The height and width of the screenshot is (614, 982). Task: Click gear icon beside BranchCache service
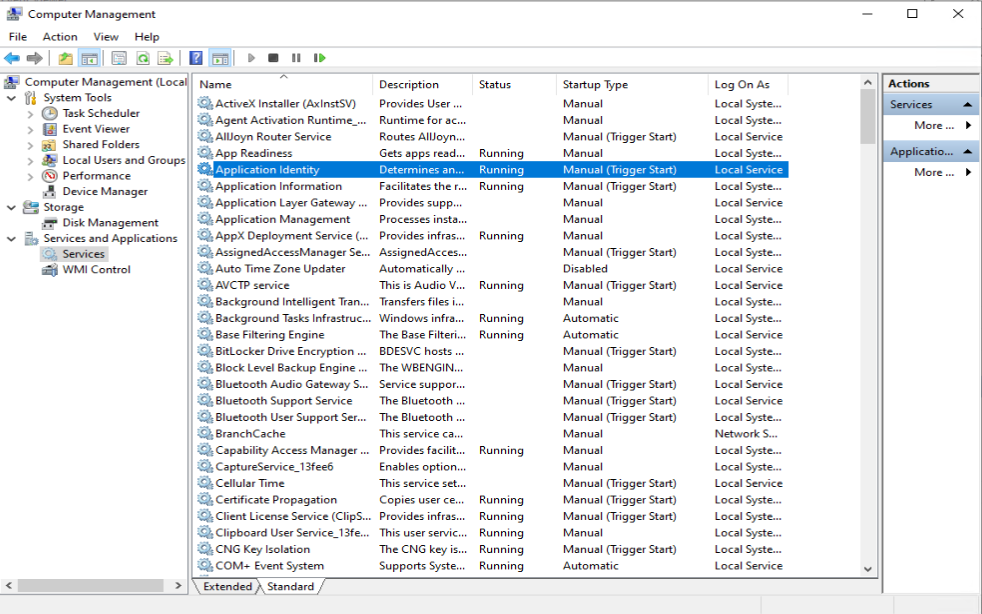coord(205,433)
